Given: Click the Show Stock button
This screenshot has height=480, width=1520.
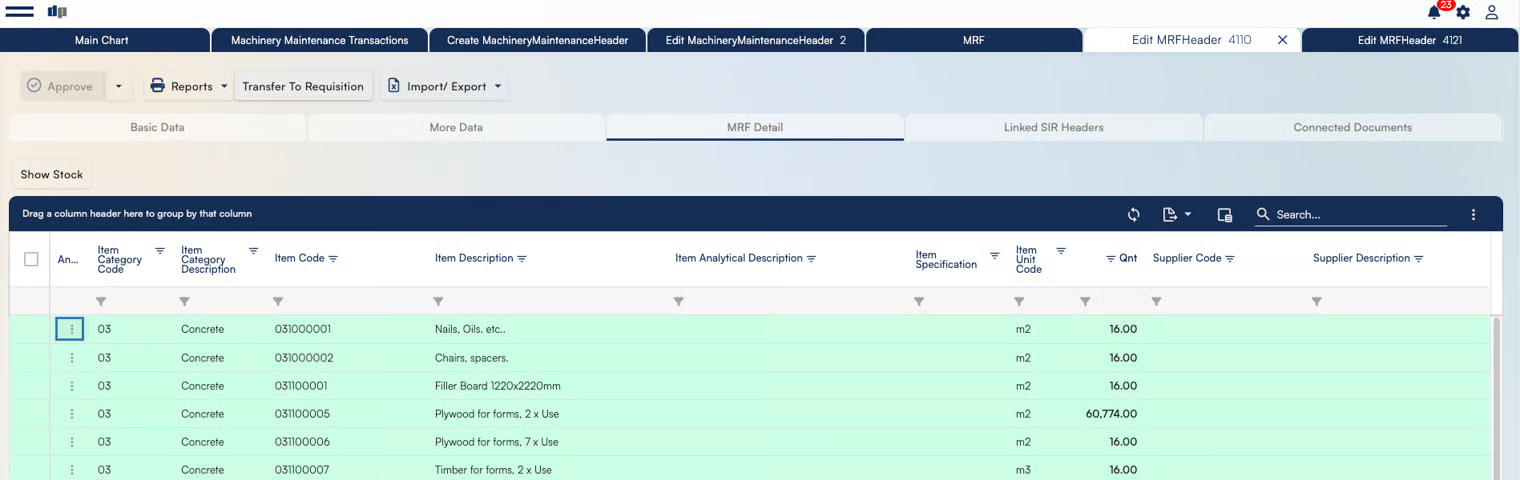Looking at the screenshot, I should pos(52,175).
